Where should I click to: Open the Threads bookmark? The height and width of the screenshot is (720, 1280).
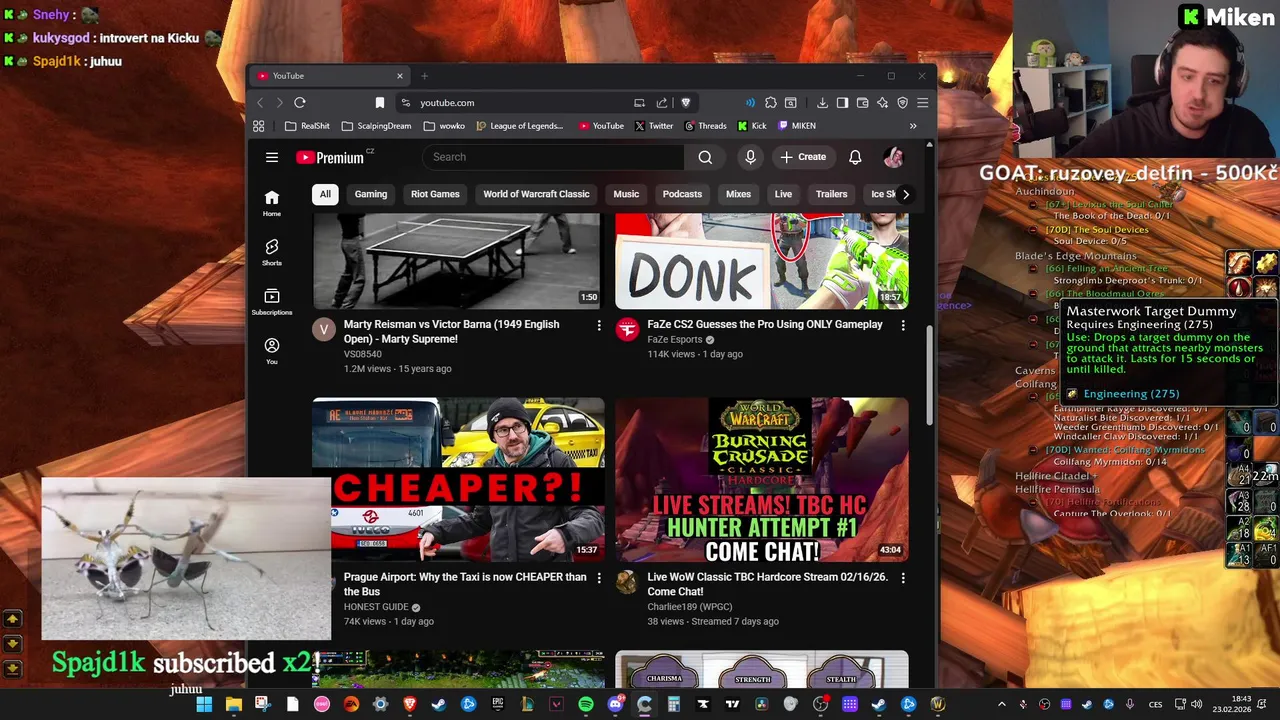[x=705, y=126]
